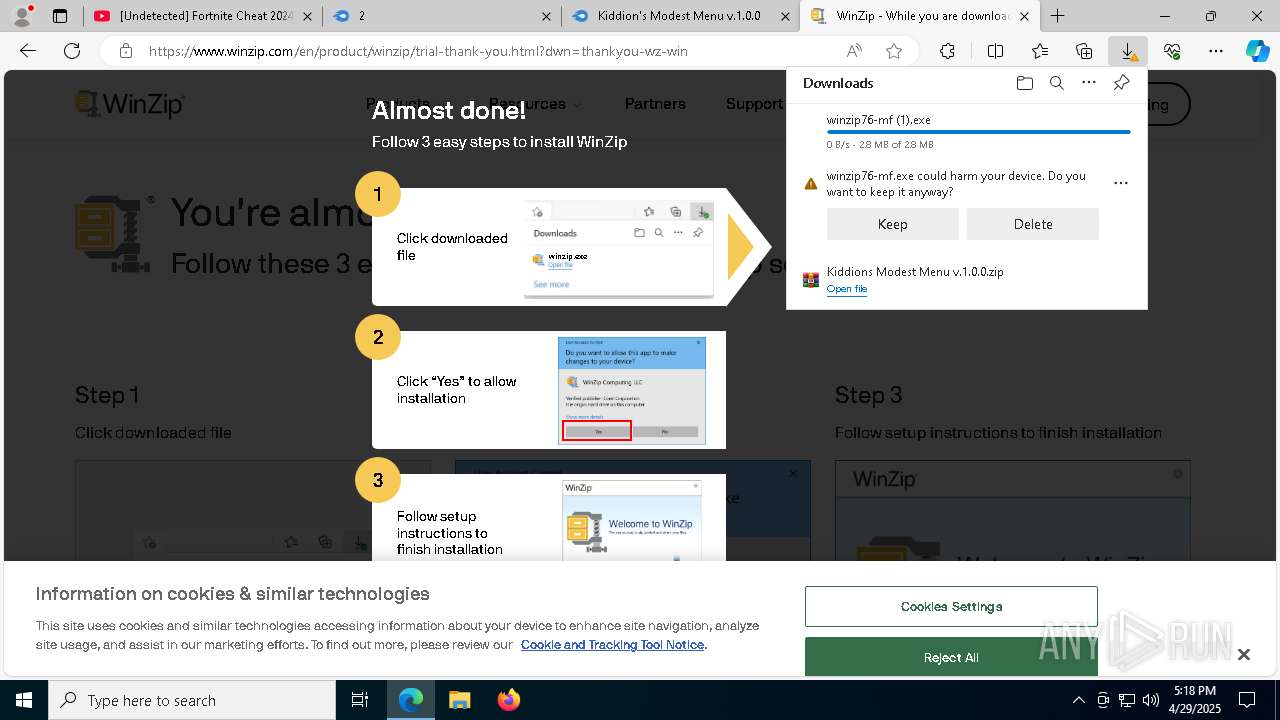Open the Copilot sidebar icon
Image resolution: width=1280 pixels, height=720 pixels.
coord(1257,51)
